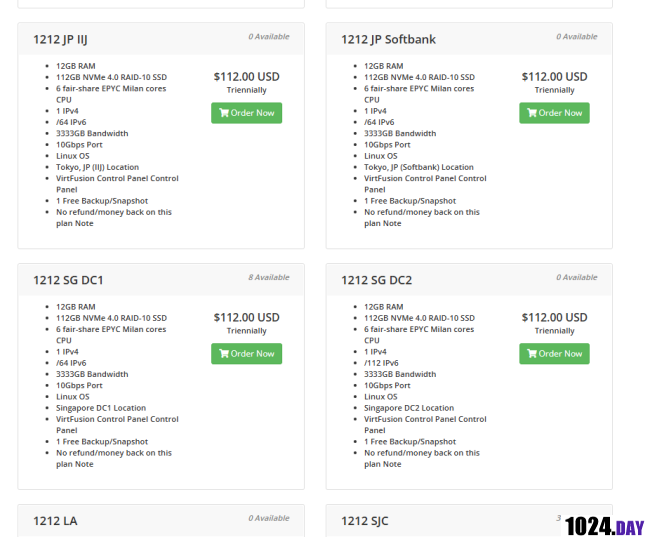Image resolution: width=650 pixels, height=537 pixels.
Task: Click the 1212 SG DC1 heading
Action: point(68,280)
